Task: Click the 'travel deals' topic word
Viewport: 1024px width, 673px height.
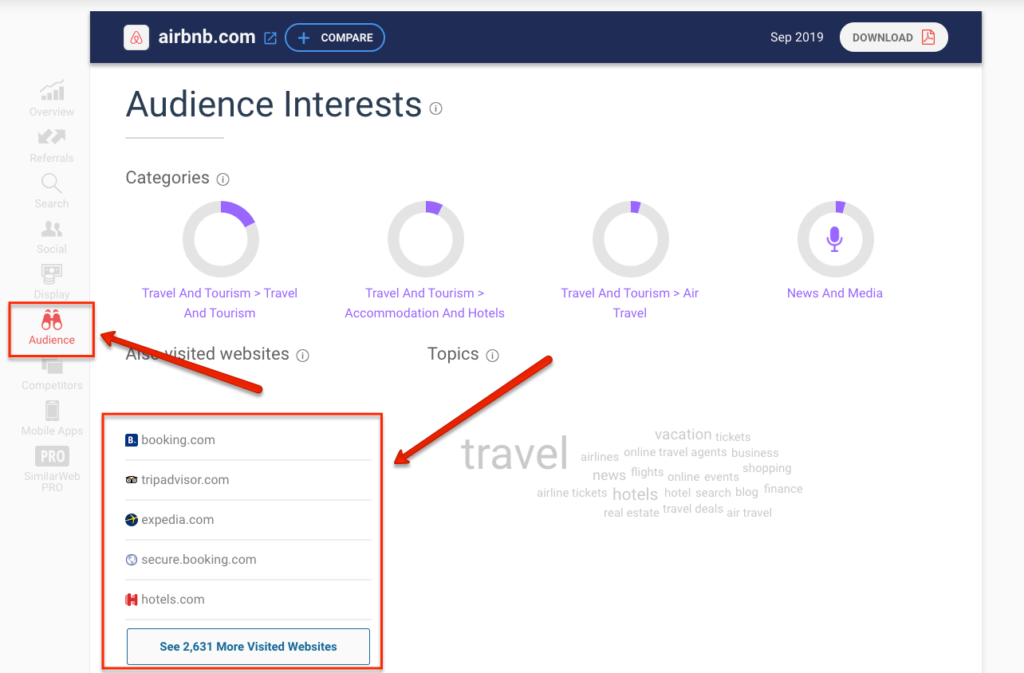Action: click(x=693, y=509)
